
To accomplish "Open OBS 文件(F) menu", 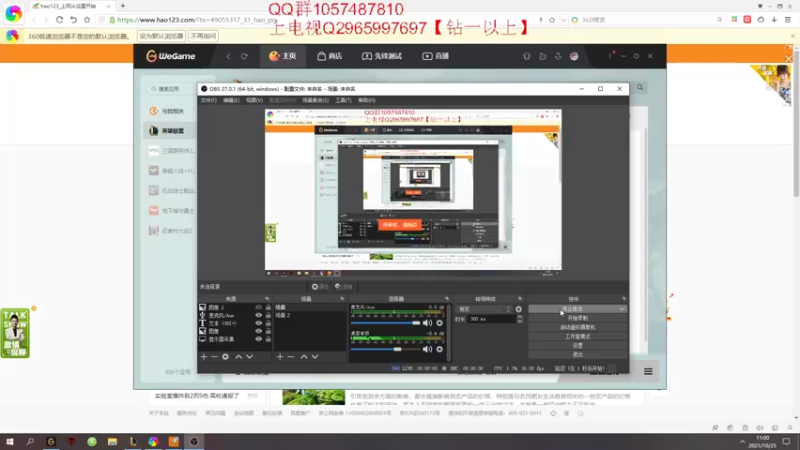I will [x=208, y=100].
